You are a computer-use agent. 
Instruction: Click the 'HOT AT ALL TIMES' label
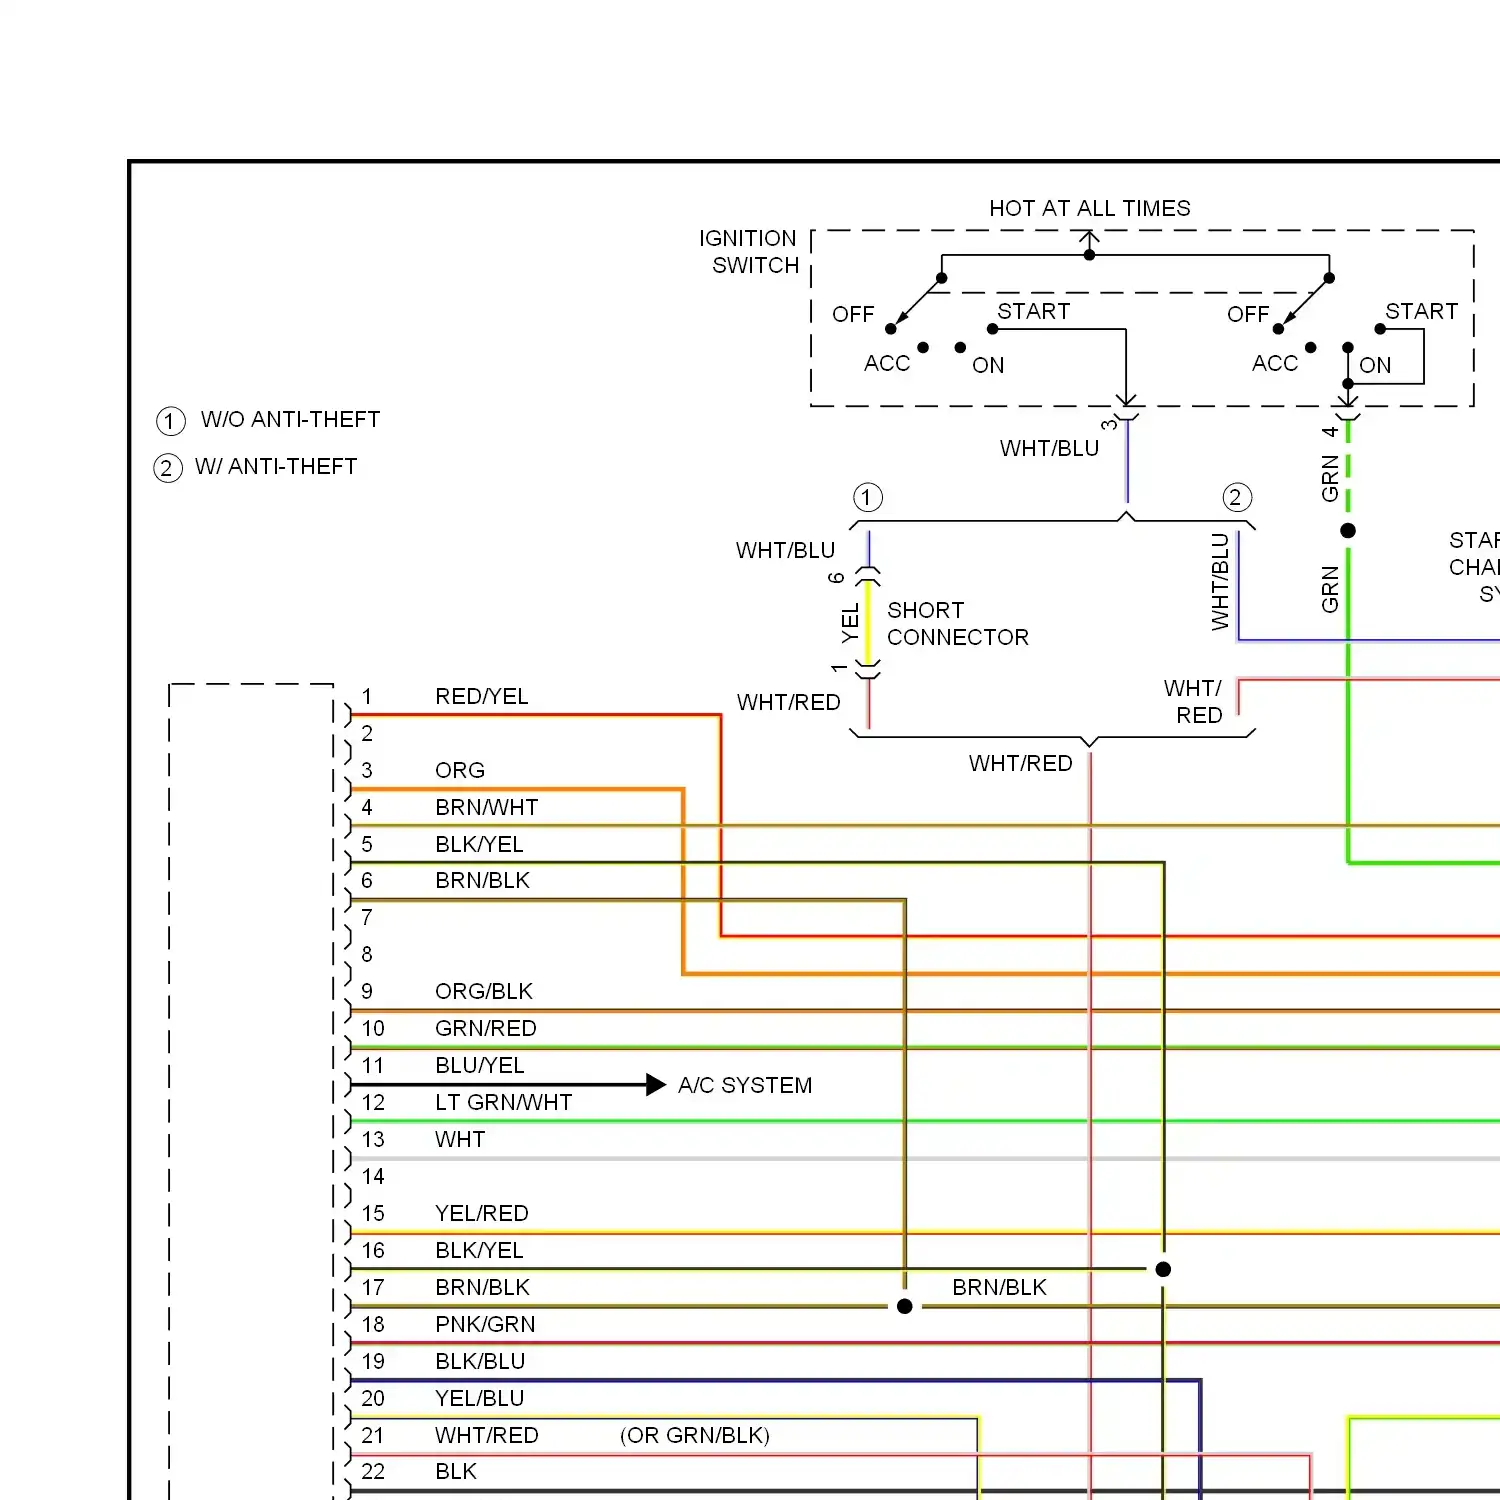[x=1090, y=208]
